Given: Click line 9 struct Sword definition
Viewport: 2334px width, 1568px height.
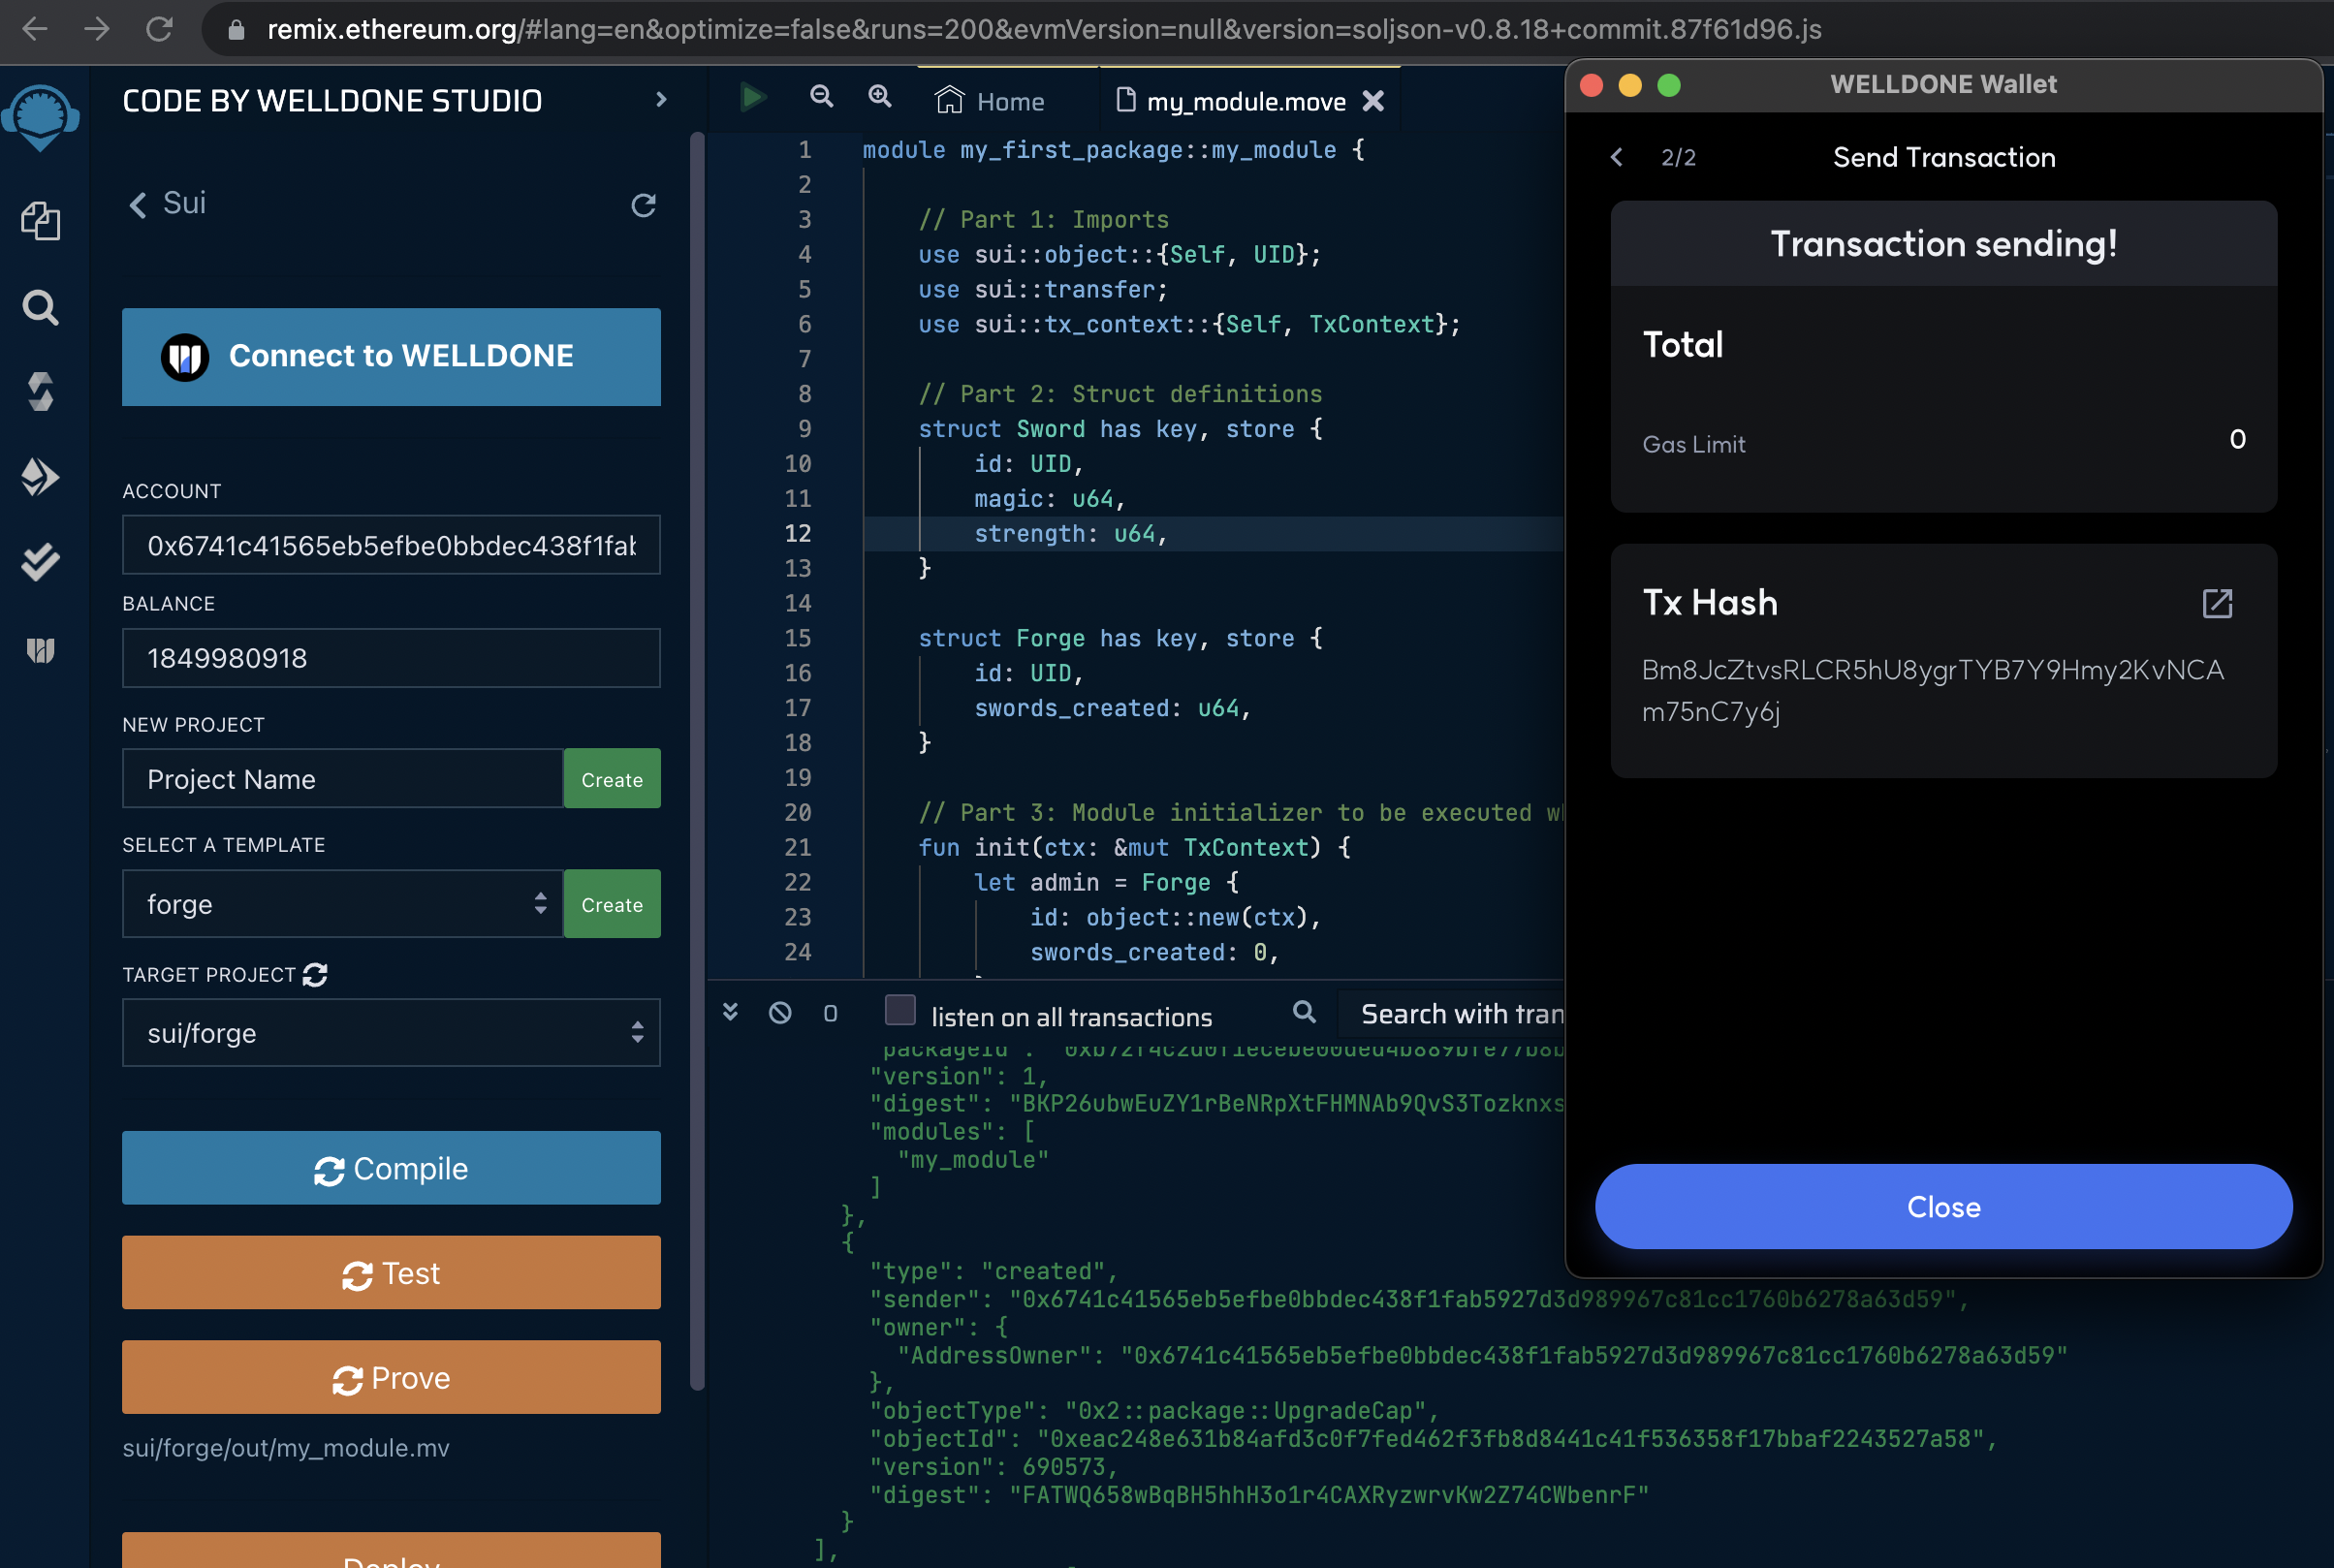Looking at the screenshot, I should click(x=1120, y=429).
